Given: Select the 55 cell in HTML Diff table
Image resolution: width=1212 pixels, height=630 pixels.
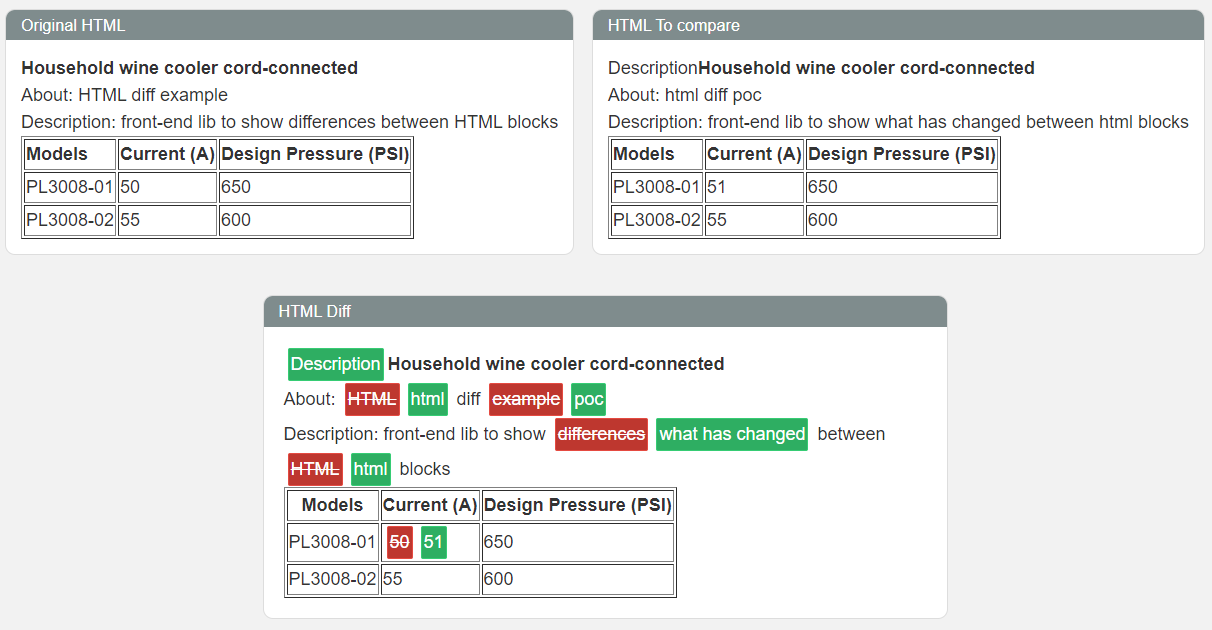Looking at the screenshot, I should coord(430,579).
